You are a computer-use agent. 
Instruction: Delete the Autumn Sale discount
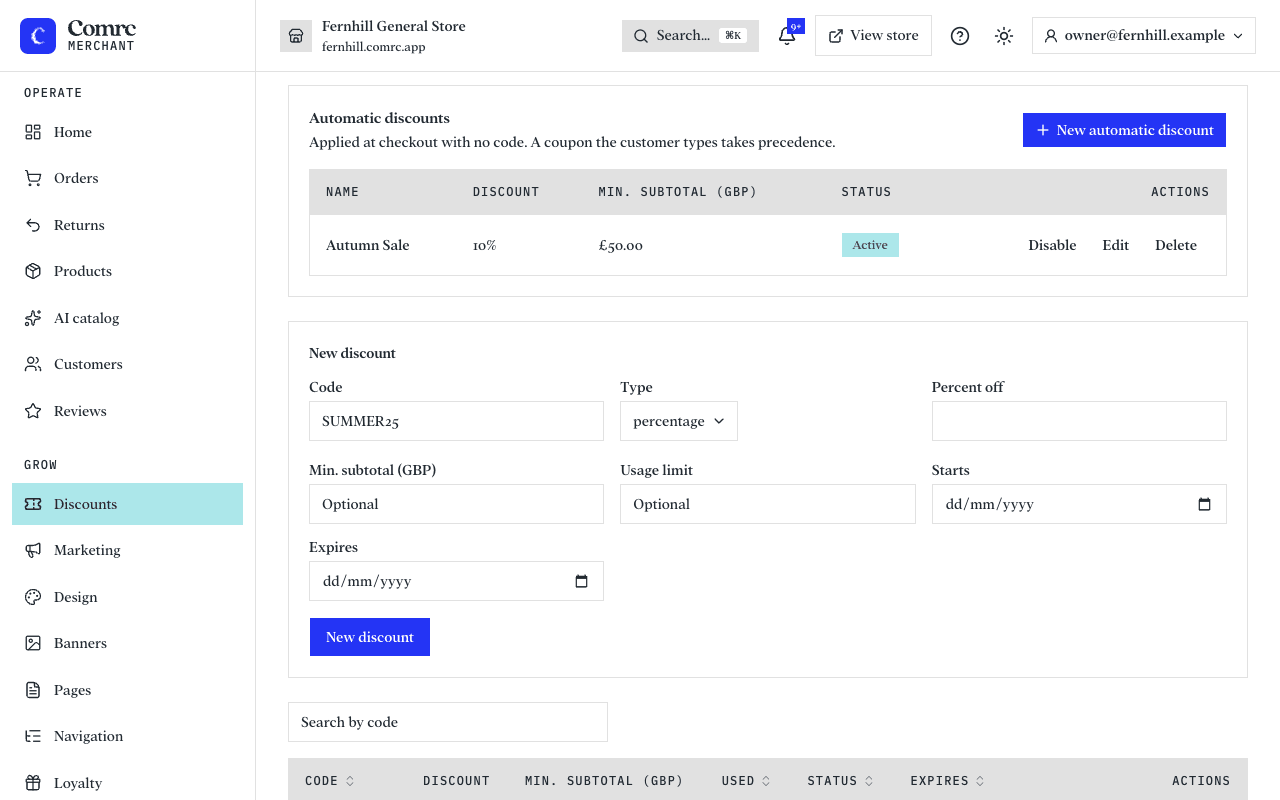[x=1176, y=245]
